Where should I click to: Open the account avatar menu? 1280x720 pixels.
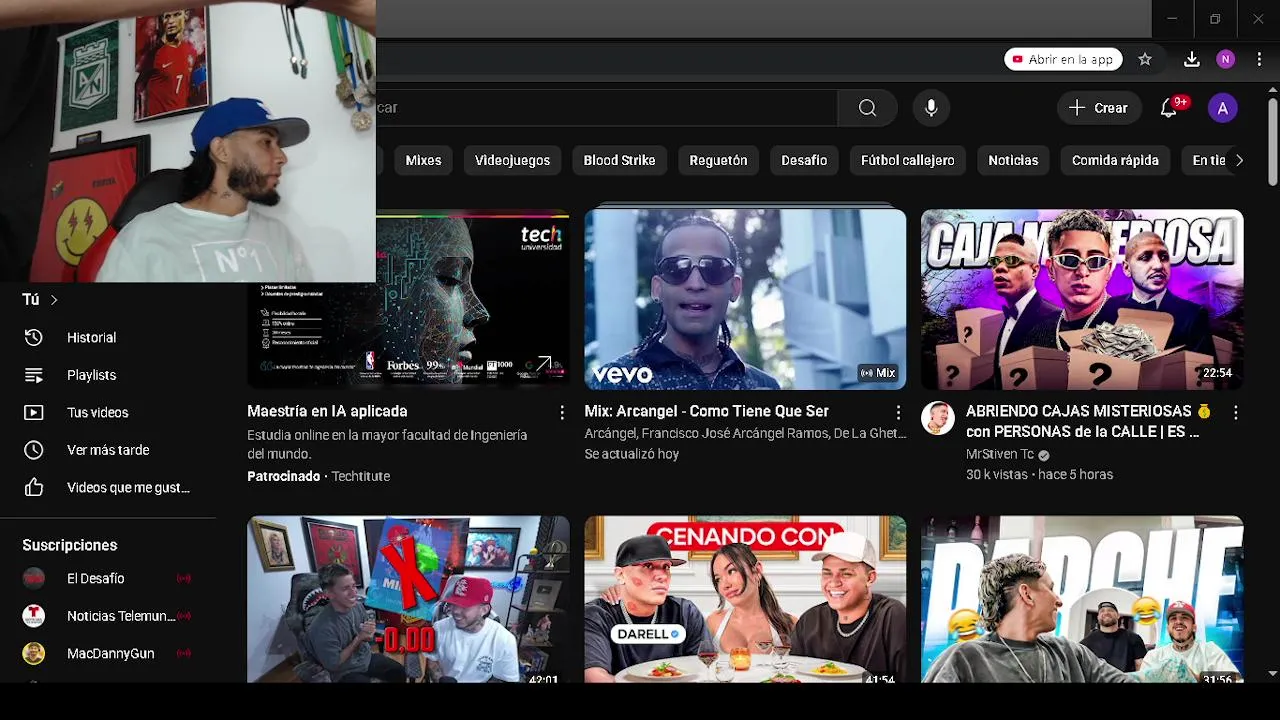click(x=1222, y=108)
